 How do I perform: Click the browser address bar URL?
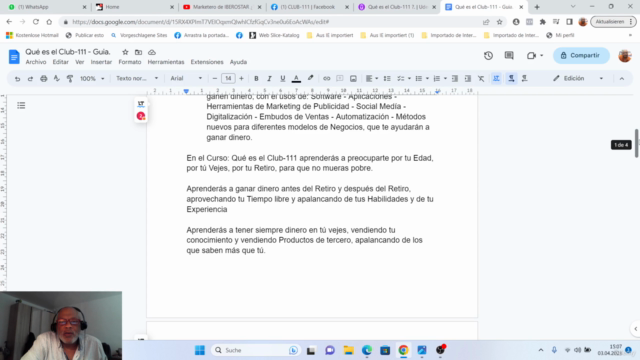click(200, 22)
